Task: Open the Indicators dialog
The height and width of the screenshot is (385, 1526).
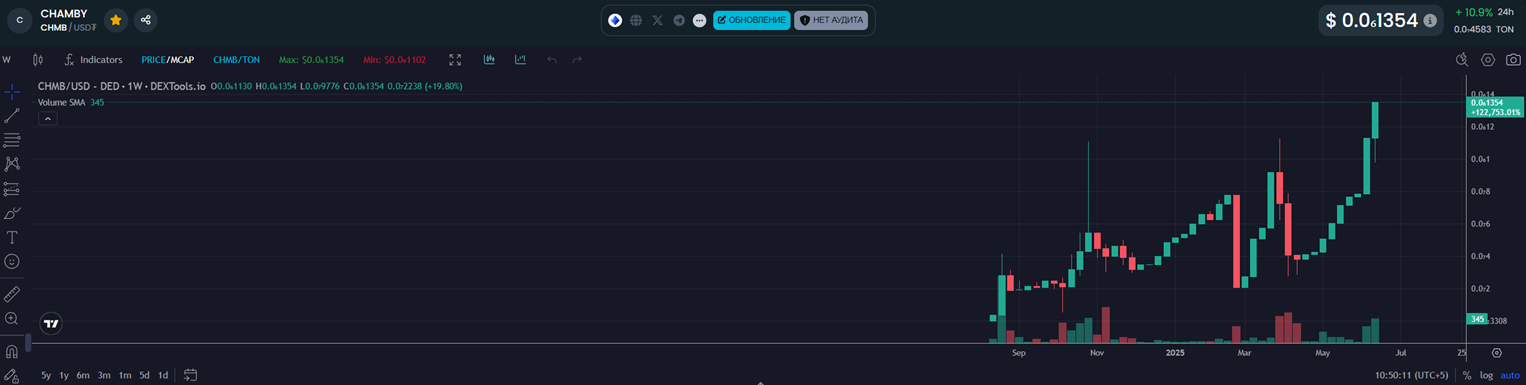Action: click(92, 60)
